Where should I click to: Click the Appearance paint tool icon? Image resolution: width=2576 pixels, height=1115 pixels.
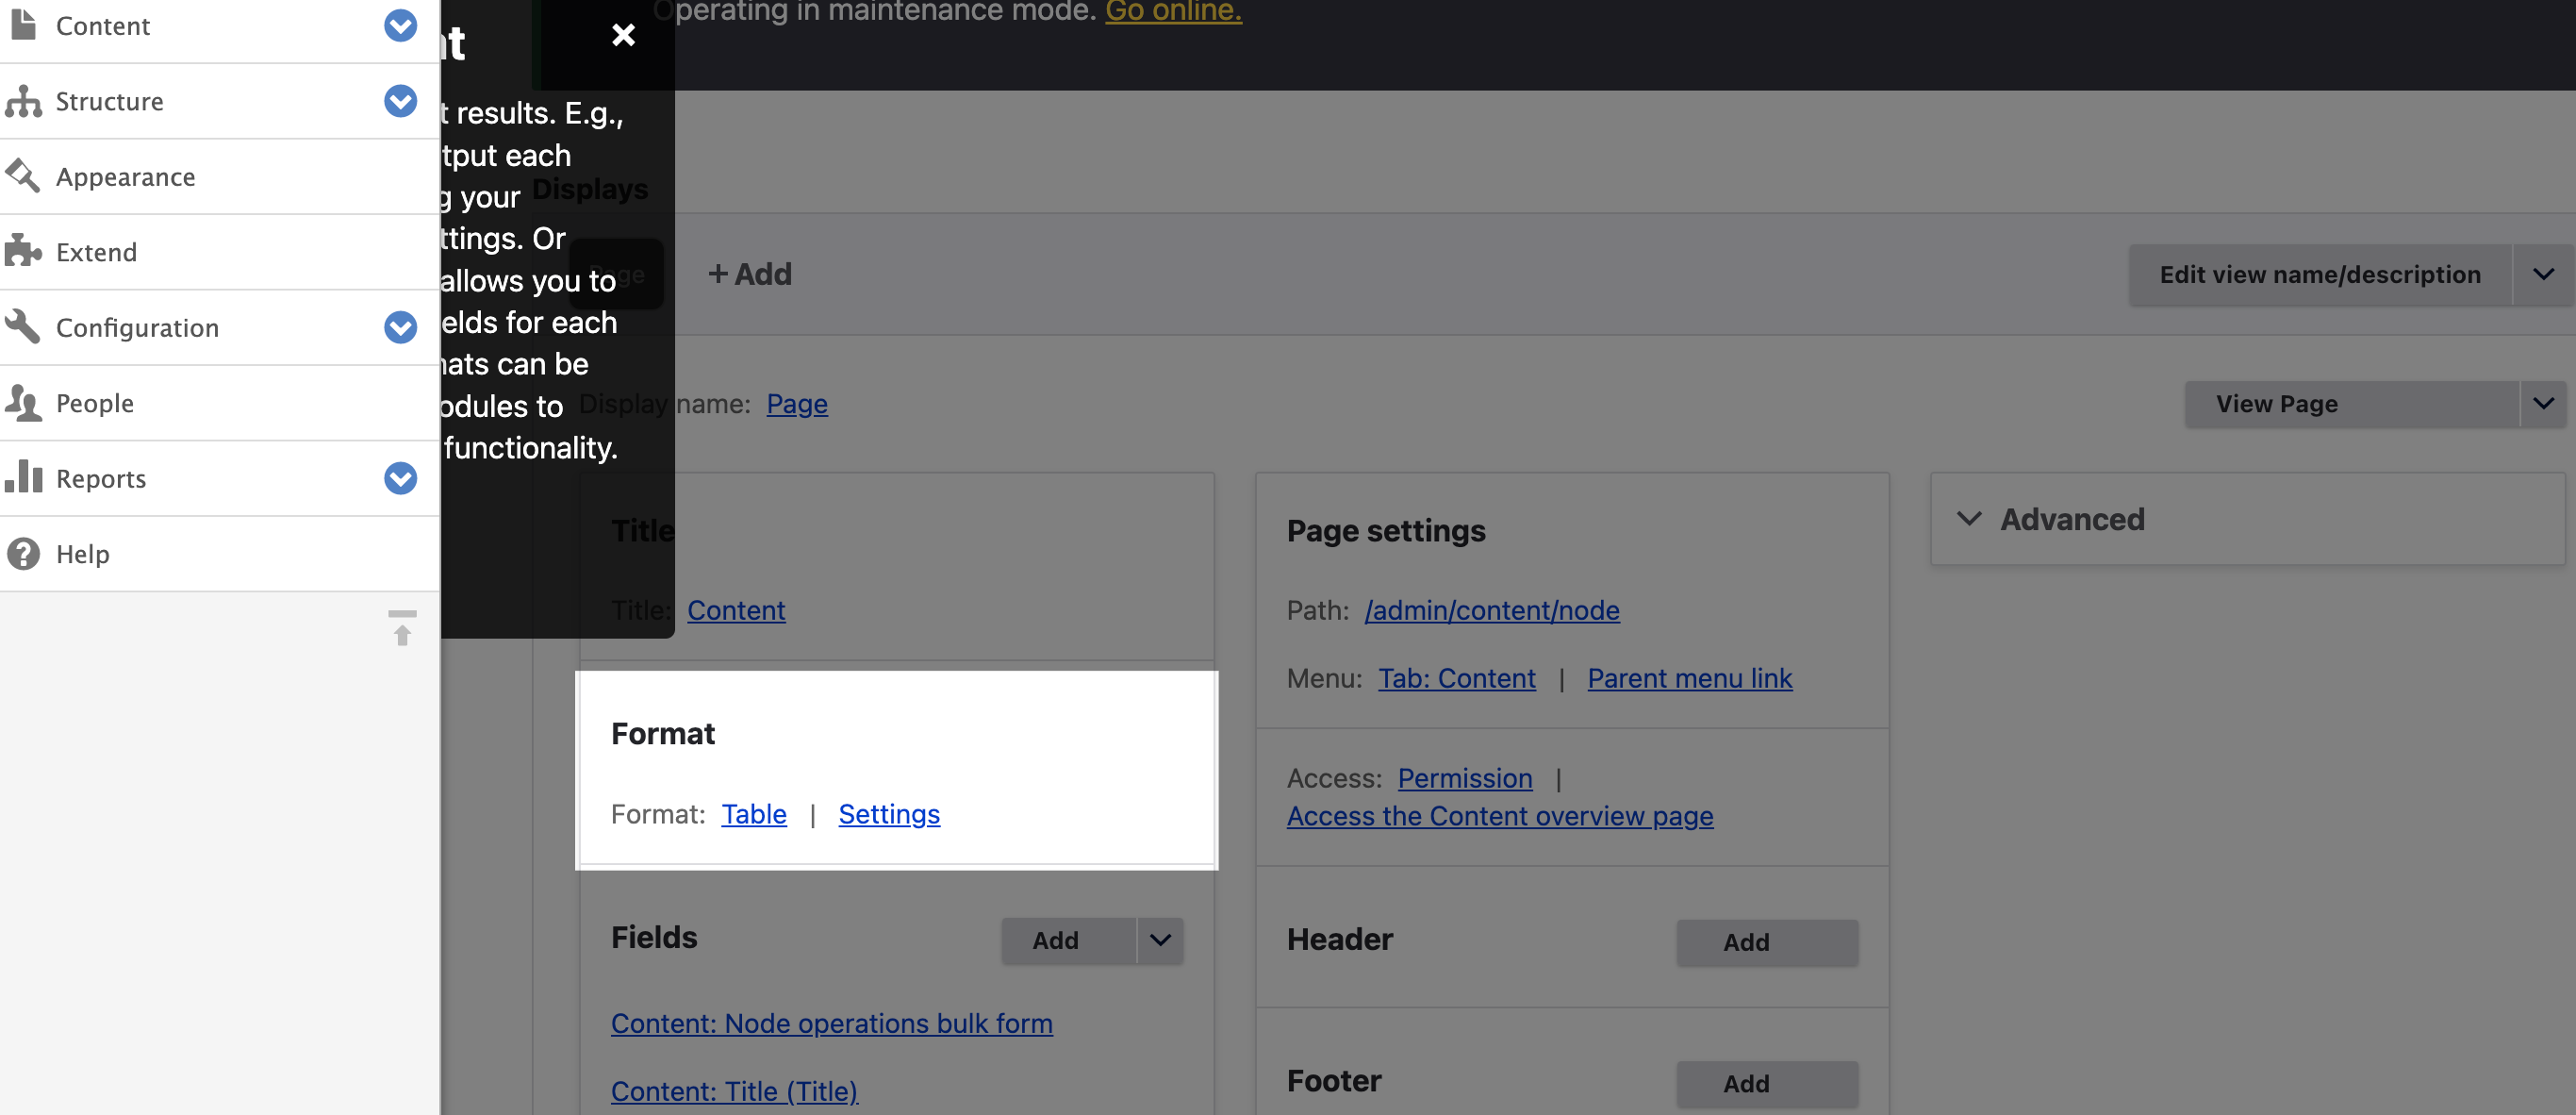23,176
